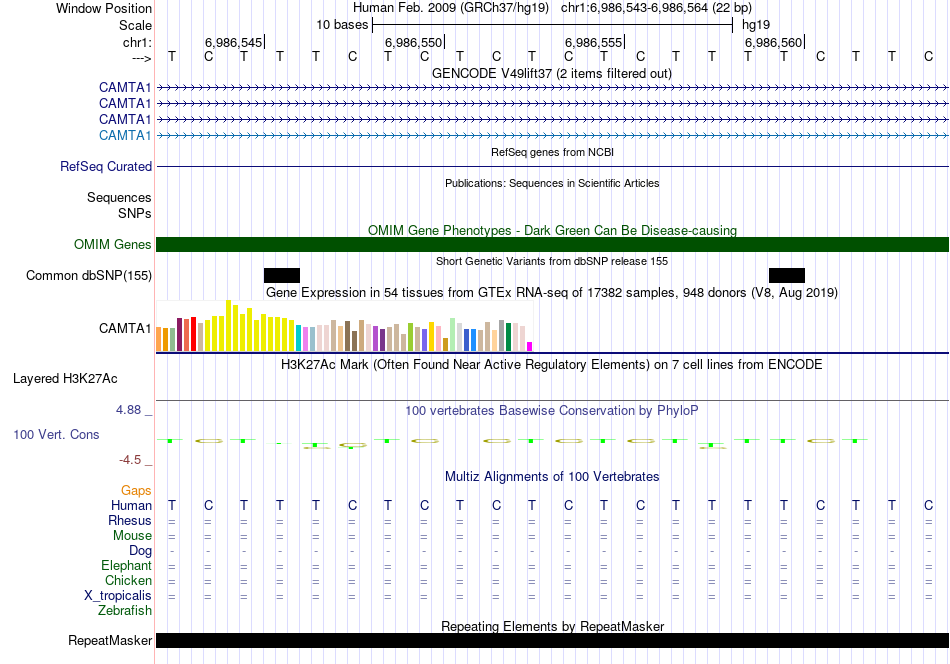Click the 4.88 conservation maximum value

[128, 410]
